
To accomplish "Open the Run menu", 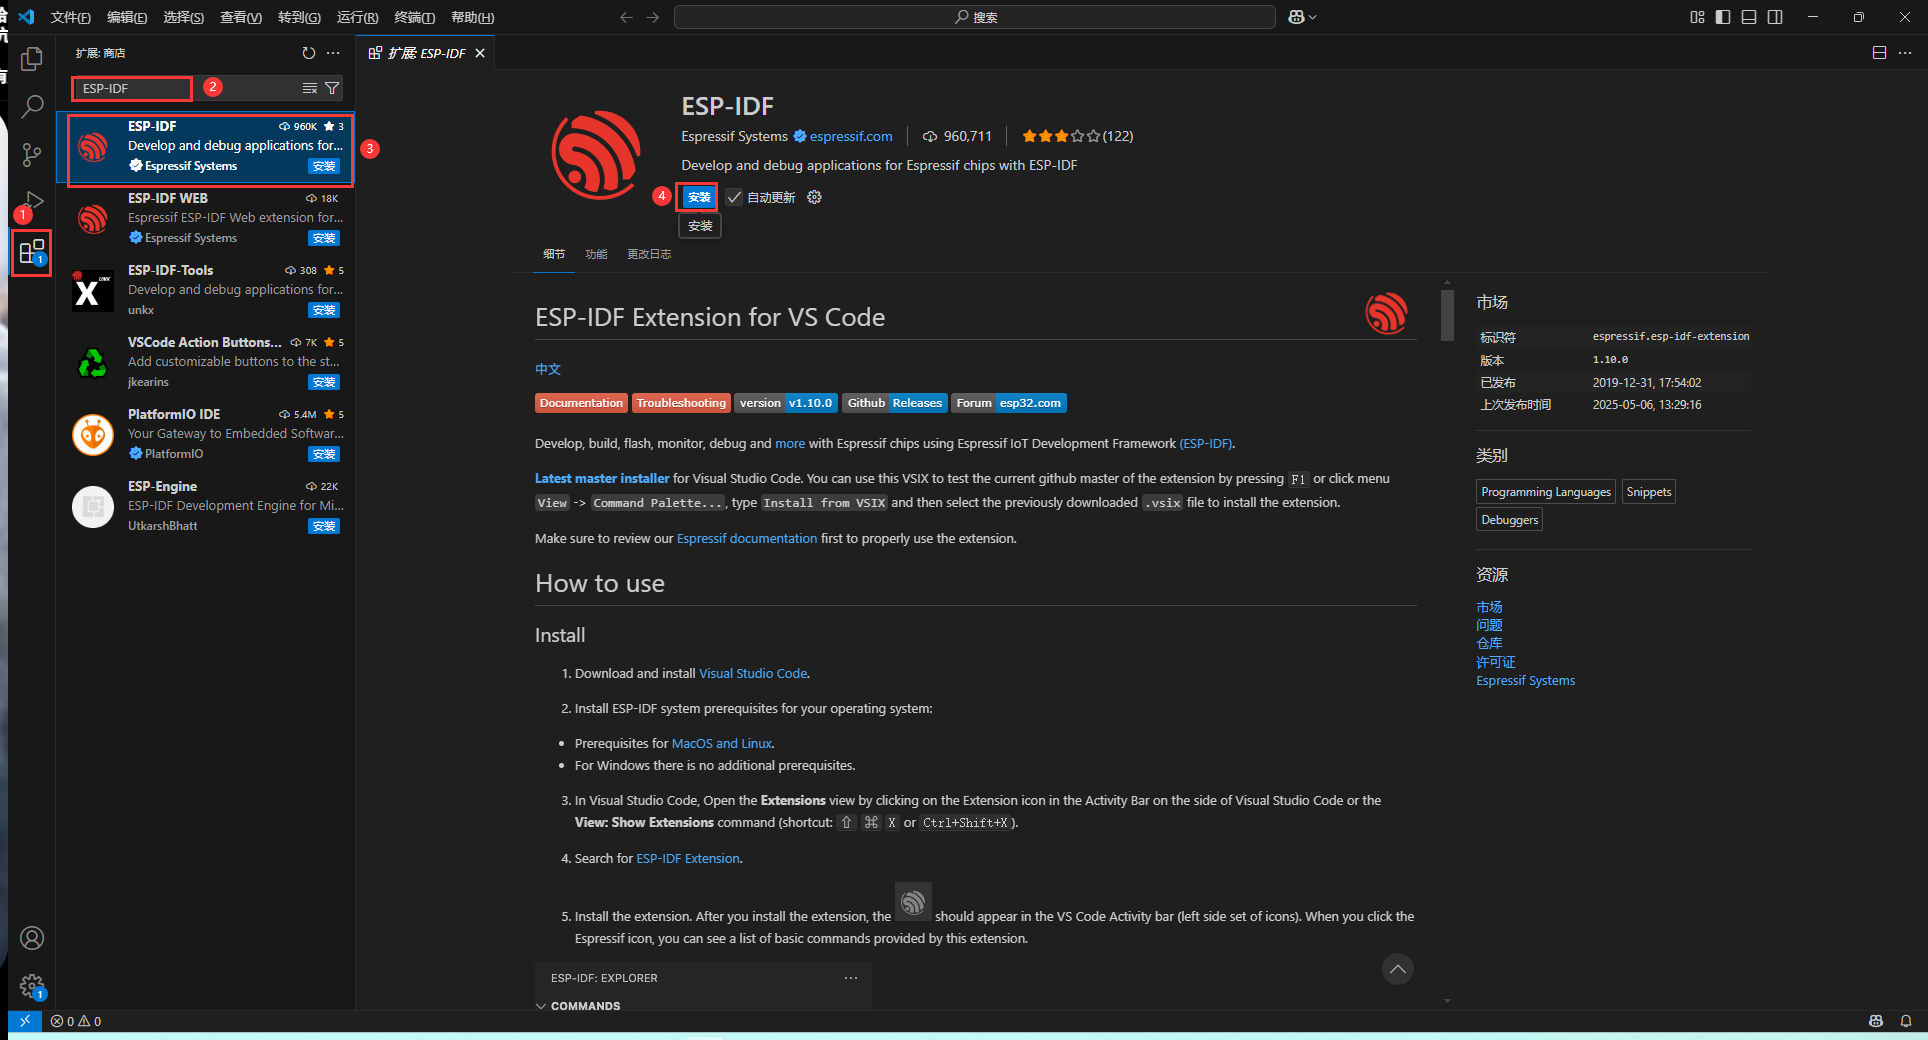I will (357, 17).
